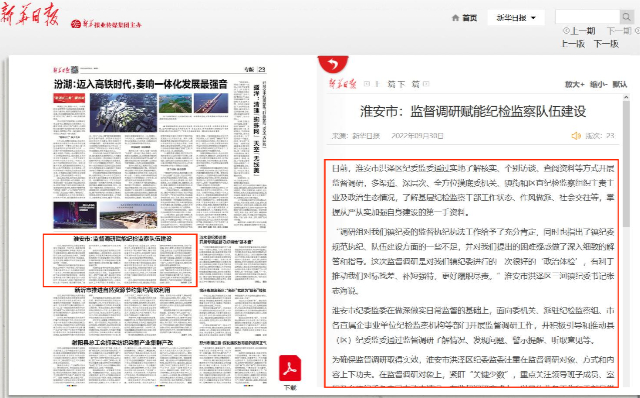Viewport: 640px width, 398px height.
Task: Click the home icon beside 首页
Action: coord(456,18)
